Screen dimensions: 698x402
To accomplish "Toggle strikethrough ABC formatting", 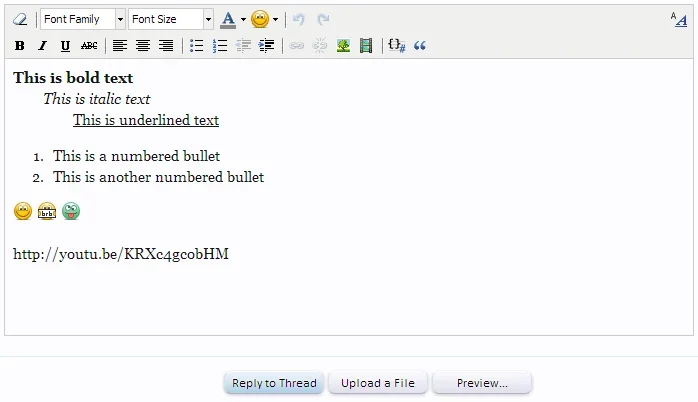I will pos(89,45).
